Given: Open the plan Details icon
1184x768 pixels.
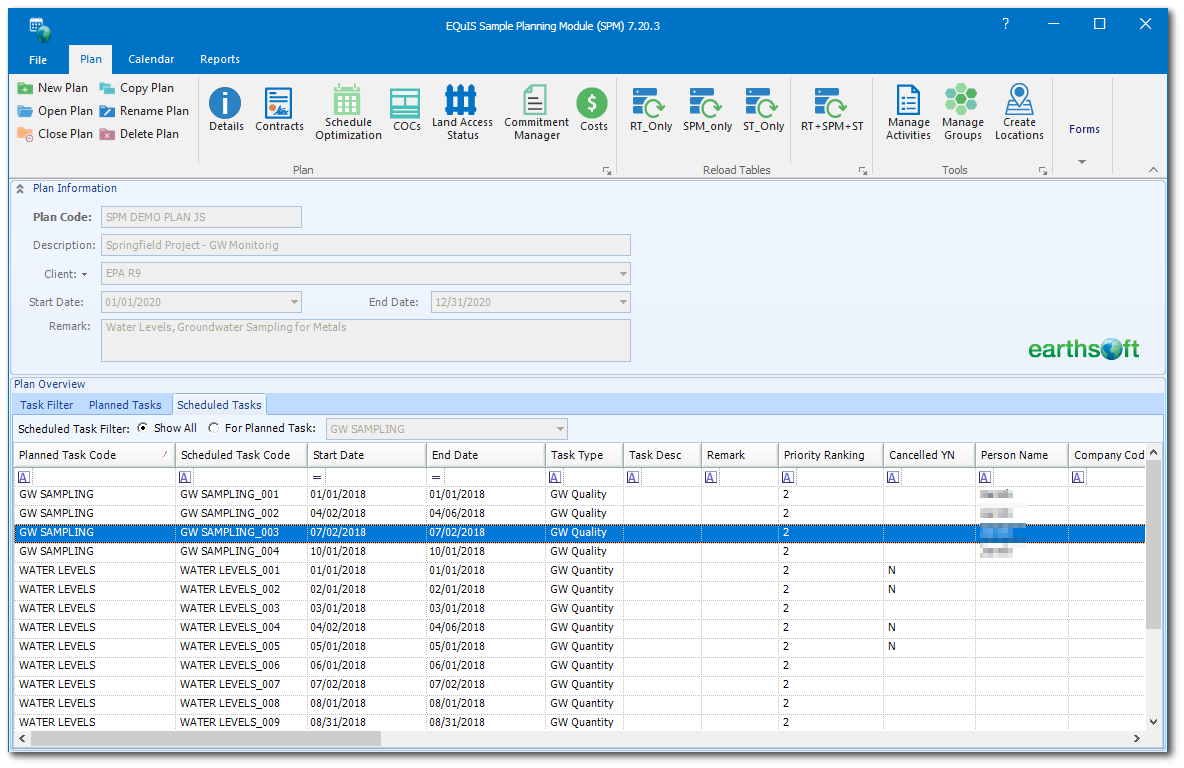Looking at the screenshot, I should (x=226, y=110).
